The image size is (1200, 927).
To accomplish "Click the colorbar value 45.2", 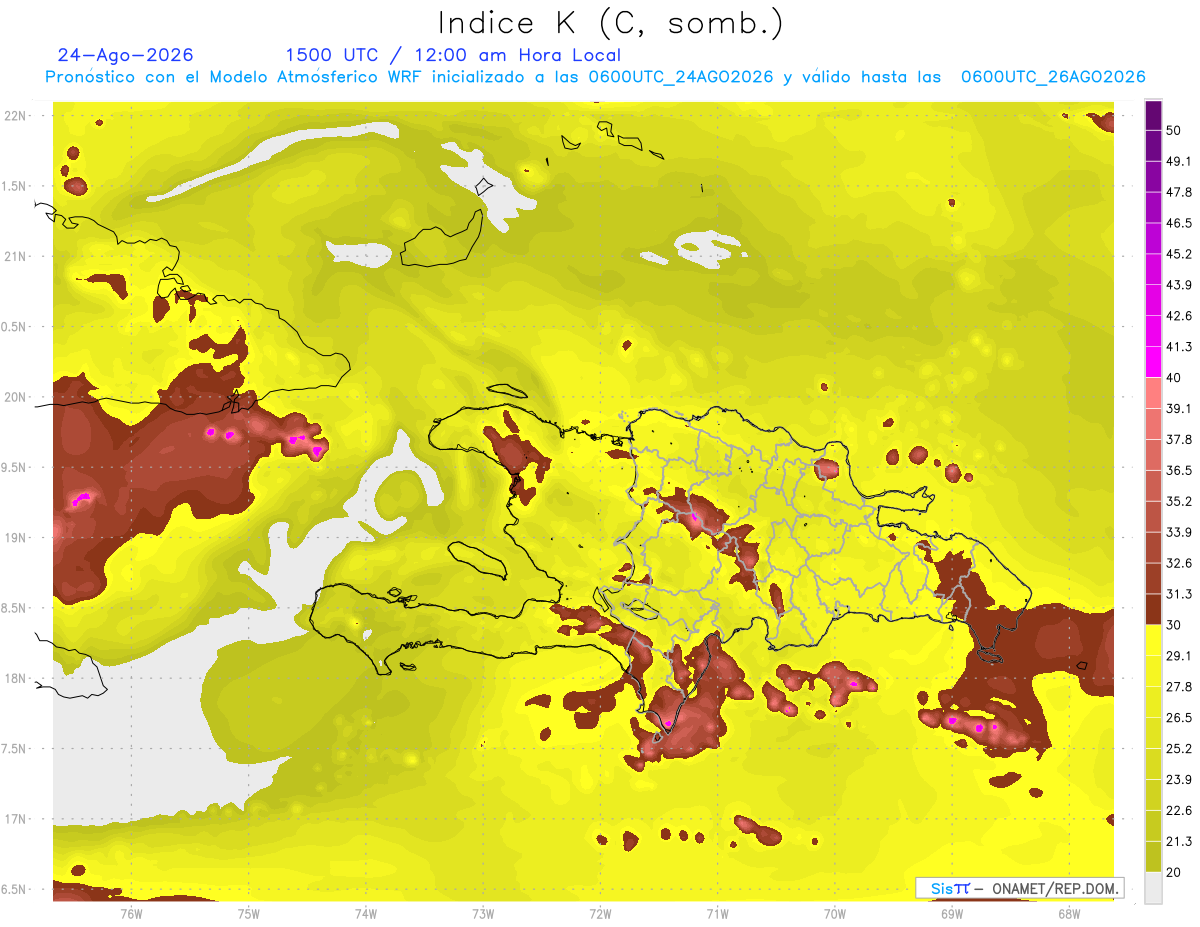I will click(x=1179, y=254).
